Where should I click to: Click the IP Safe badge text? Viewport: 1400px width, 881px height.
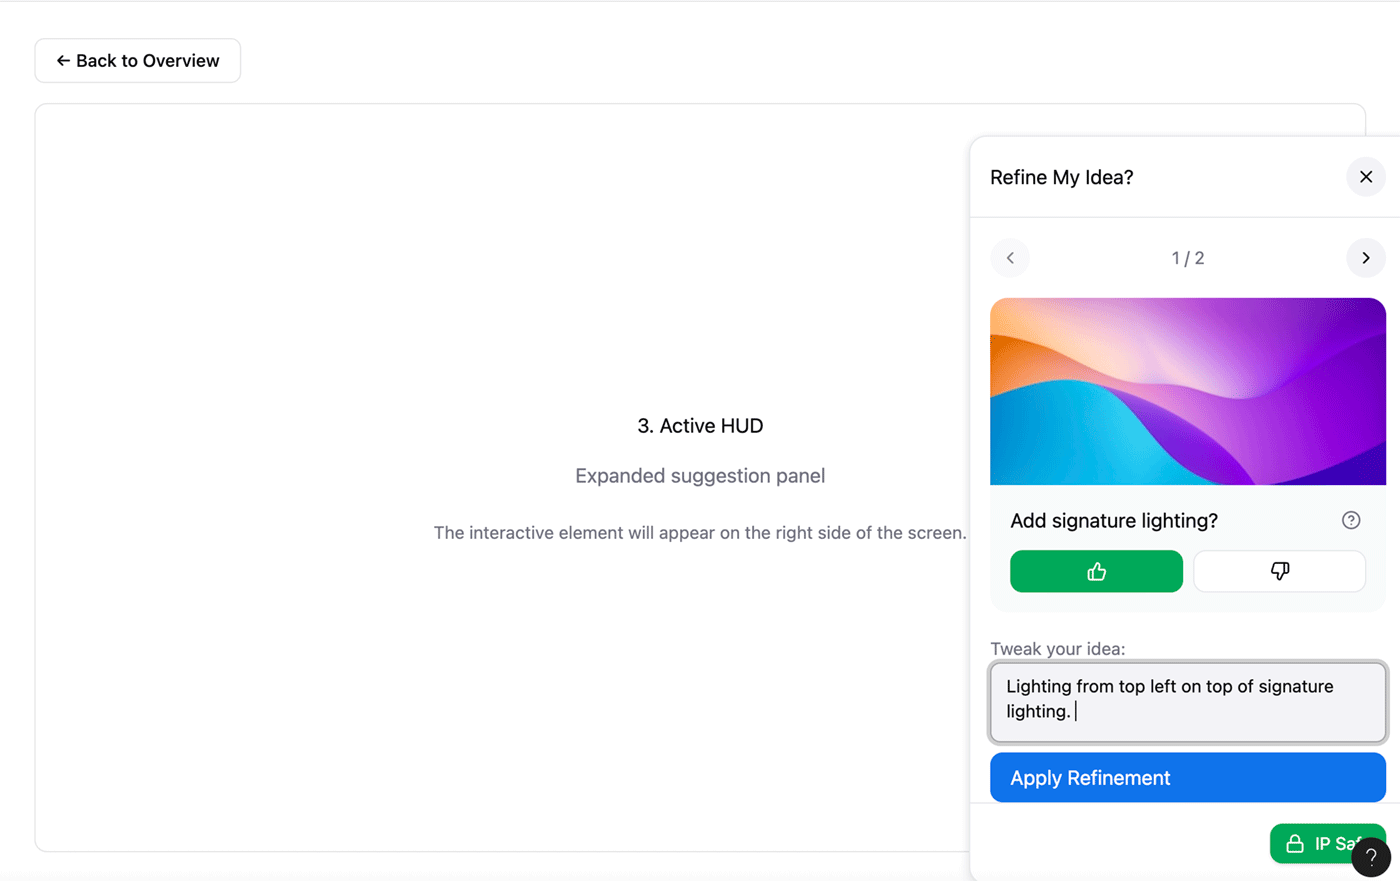pos(1334,844)
